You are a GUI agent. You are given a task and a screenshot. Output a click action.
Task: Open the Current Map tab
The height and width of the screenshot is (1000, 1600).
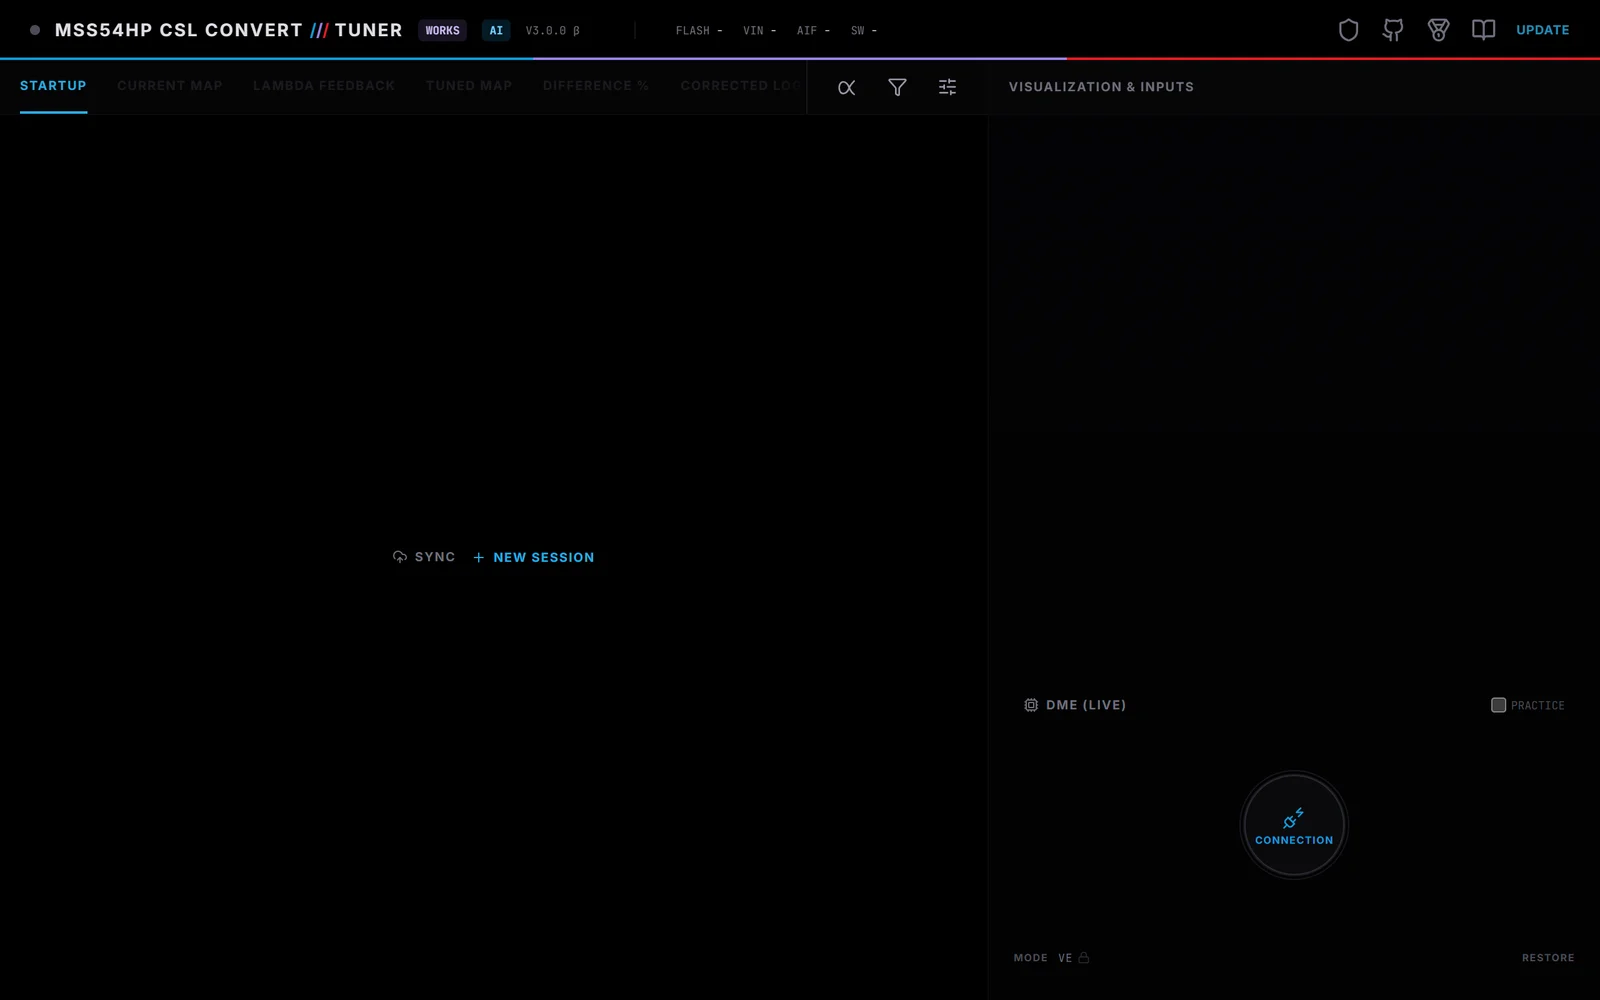pos(170,86)
